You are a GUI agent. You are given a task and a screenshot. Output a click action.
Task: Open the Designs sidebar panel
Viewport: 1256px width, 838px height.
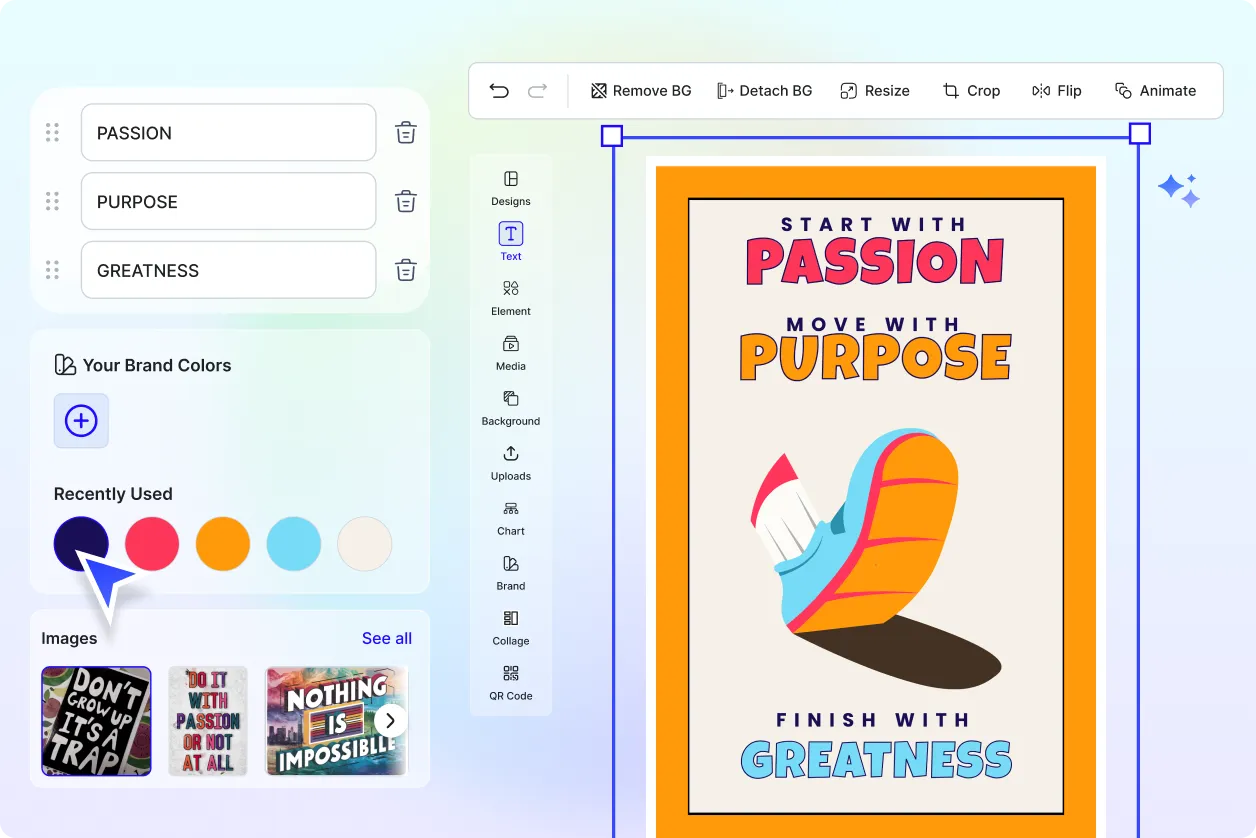(x=511, y=187)
